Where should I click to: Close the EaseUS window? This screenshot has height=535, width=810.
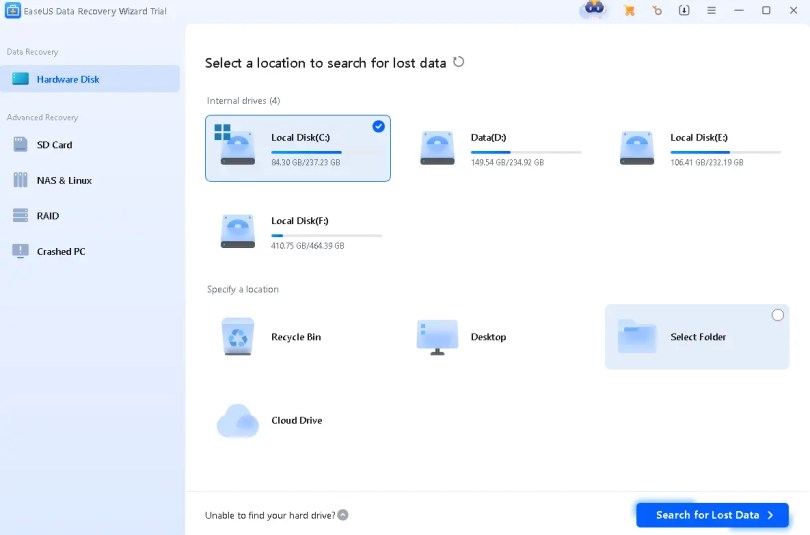pyautogui.click(x=793, y=10)
